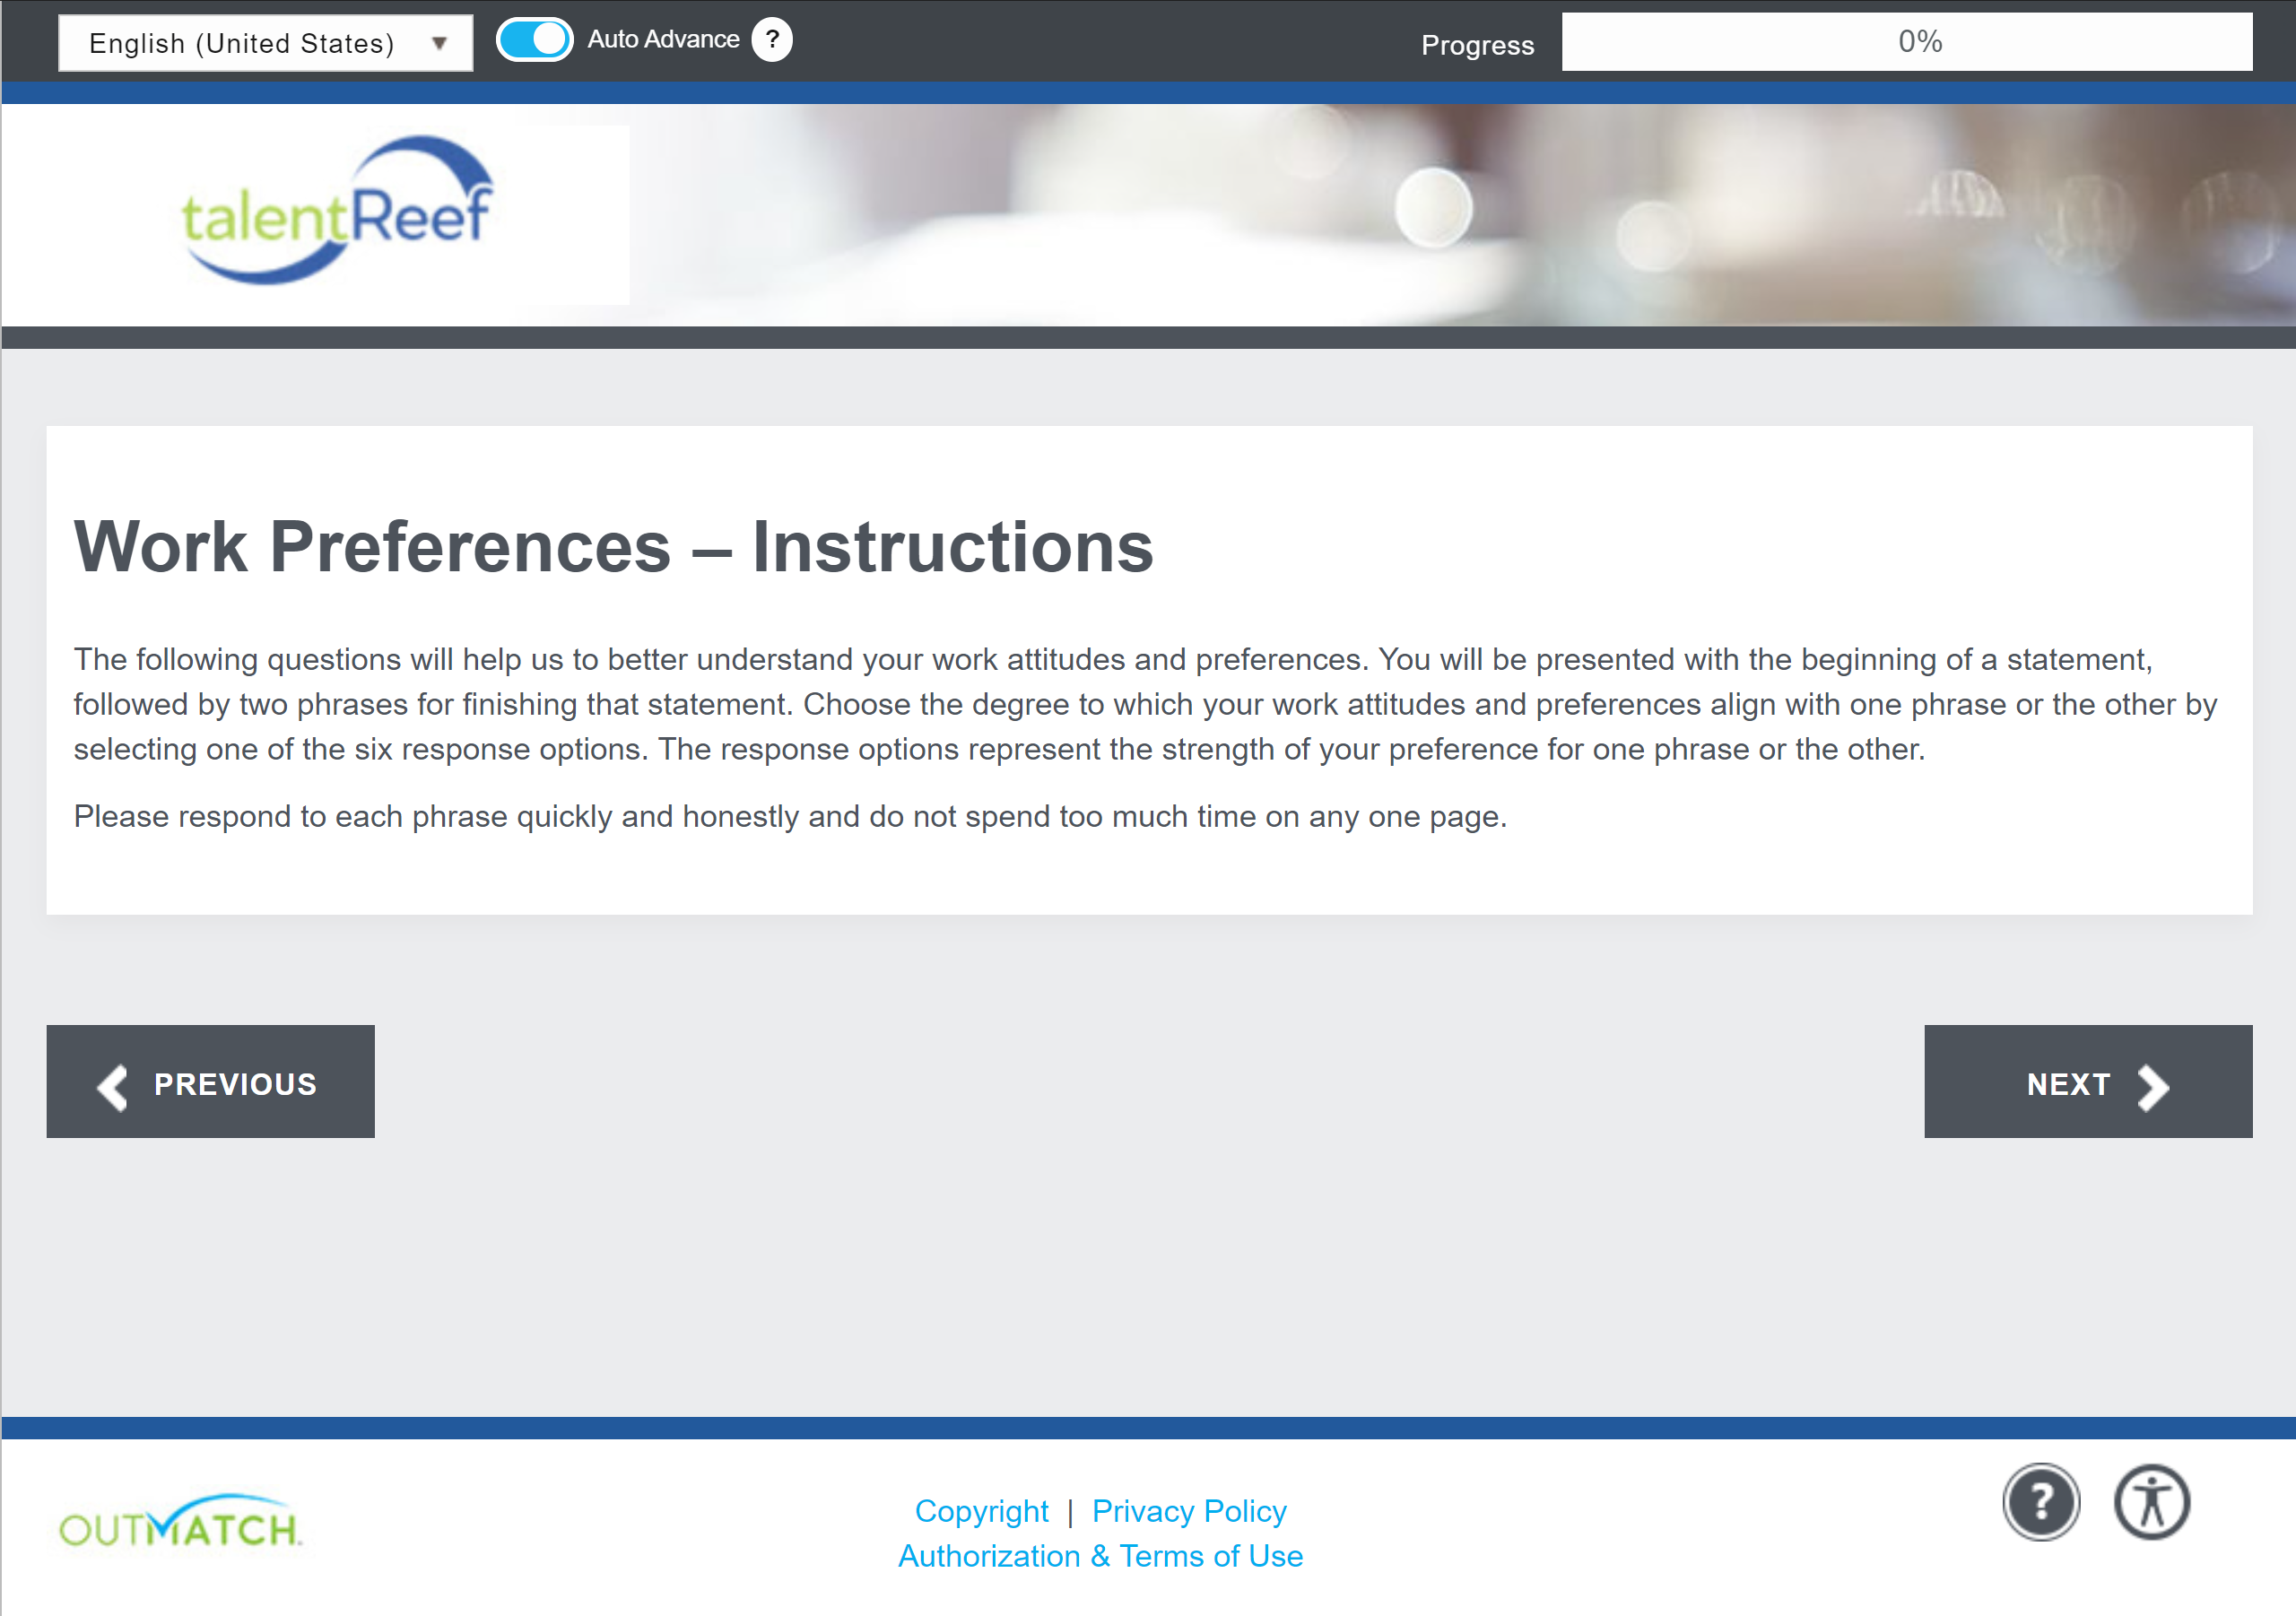This screenshot has height=1616, width=2296.
Task: Click the left chevron on Previous
Action: pos(113,1086)
